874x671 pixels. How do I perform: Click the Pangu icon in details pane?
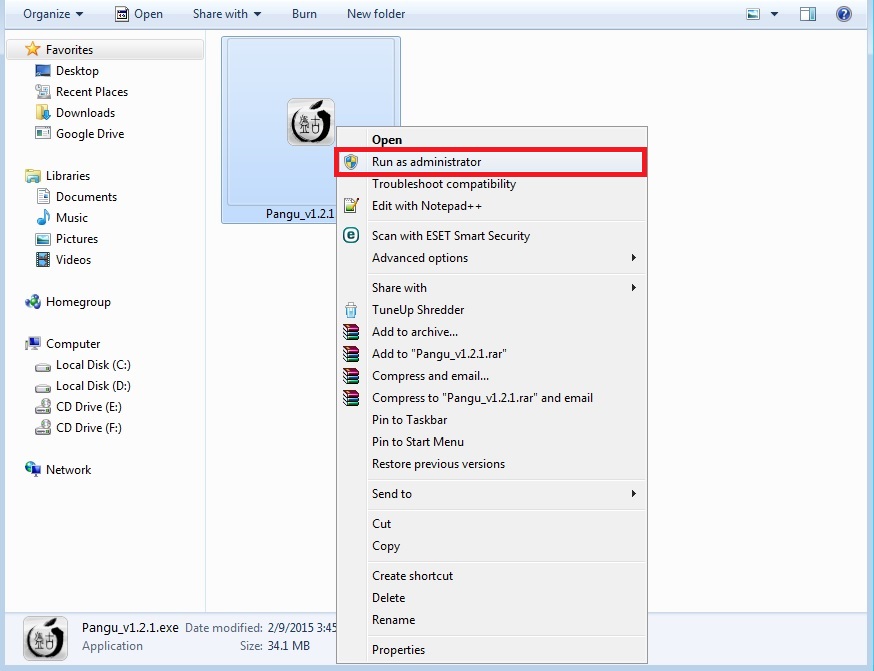pyautogui.click(x=45, y=638)
